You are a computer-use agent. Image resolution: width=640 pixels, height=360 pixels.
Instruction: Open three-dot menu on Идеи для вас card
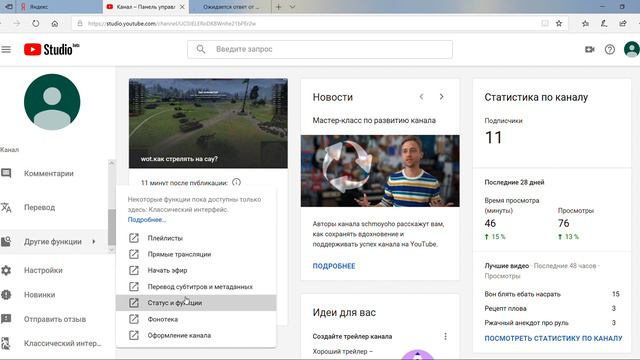tap(445, 336)
